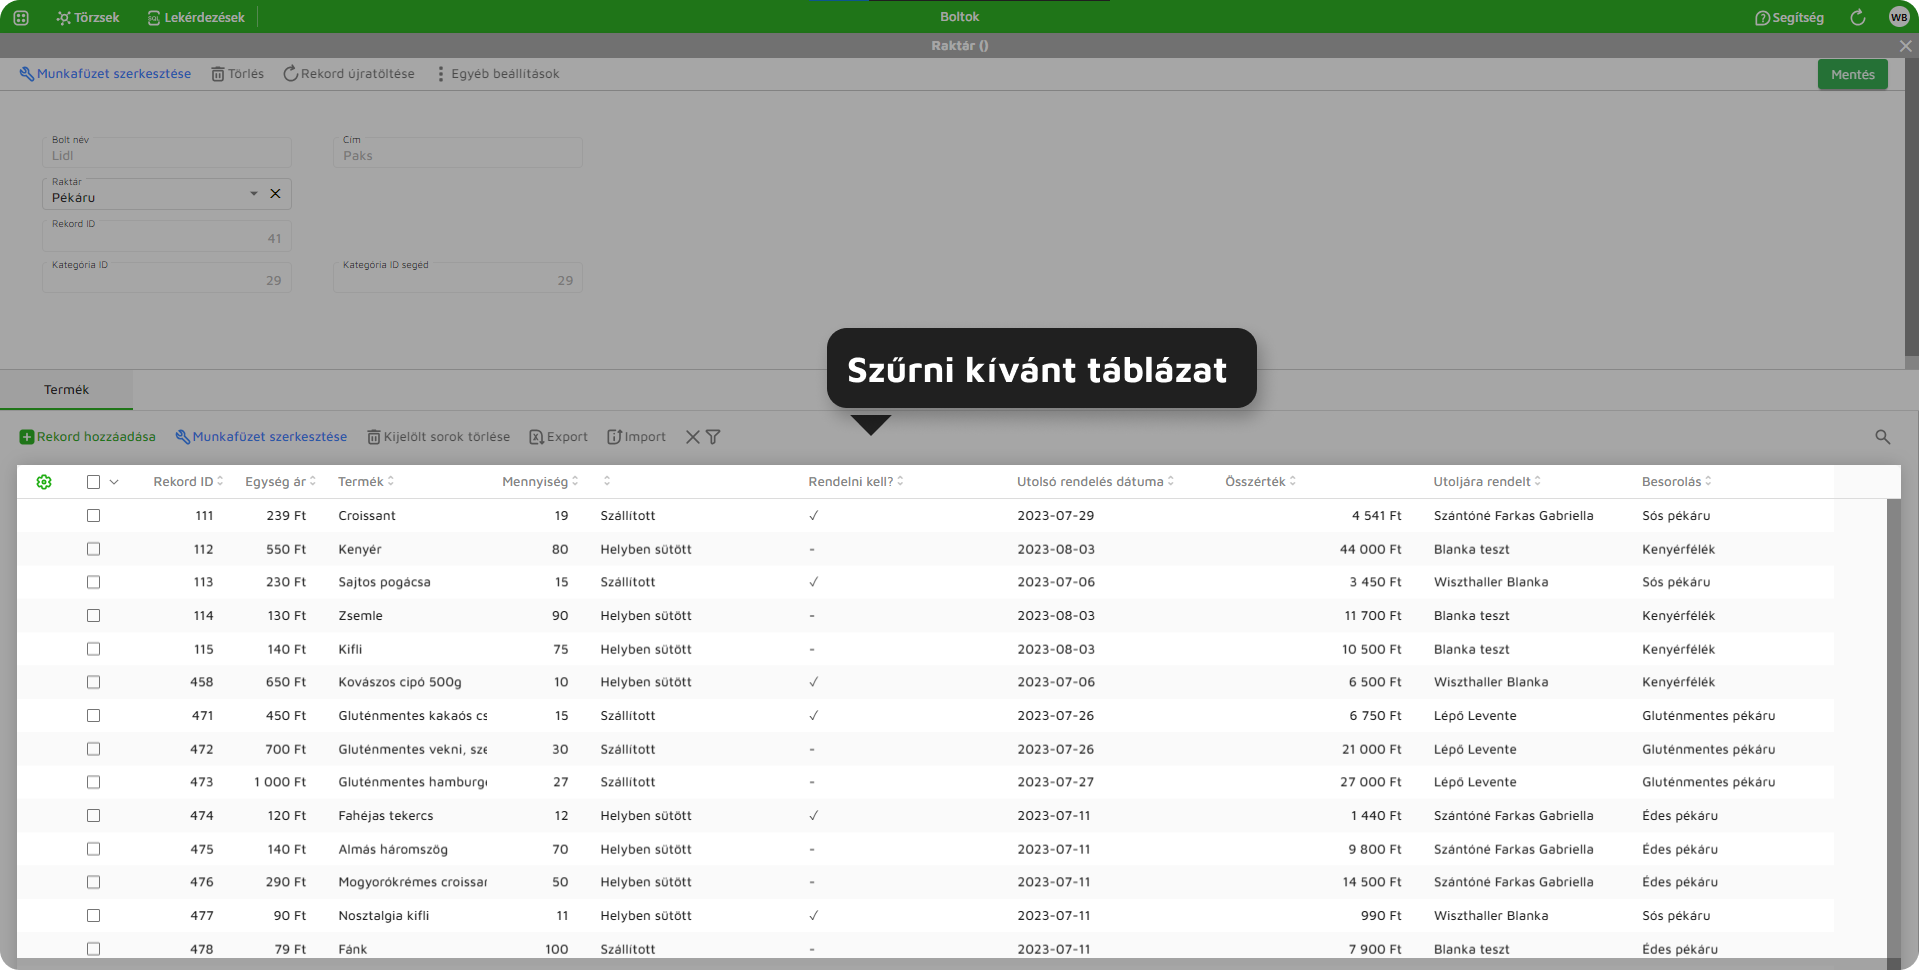The image size is (1919, 970).
Task: Click the Import button
Action: tap(636, 437)
